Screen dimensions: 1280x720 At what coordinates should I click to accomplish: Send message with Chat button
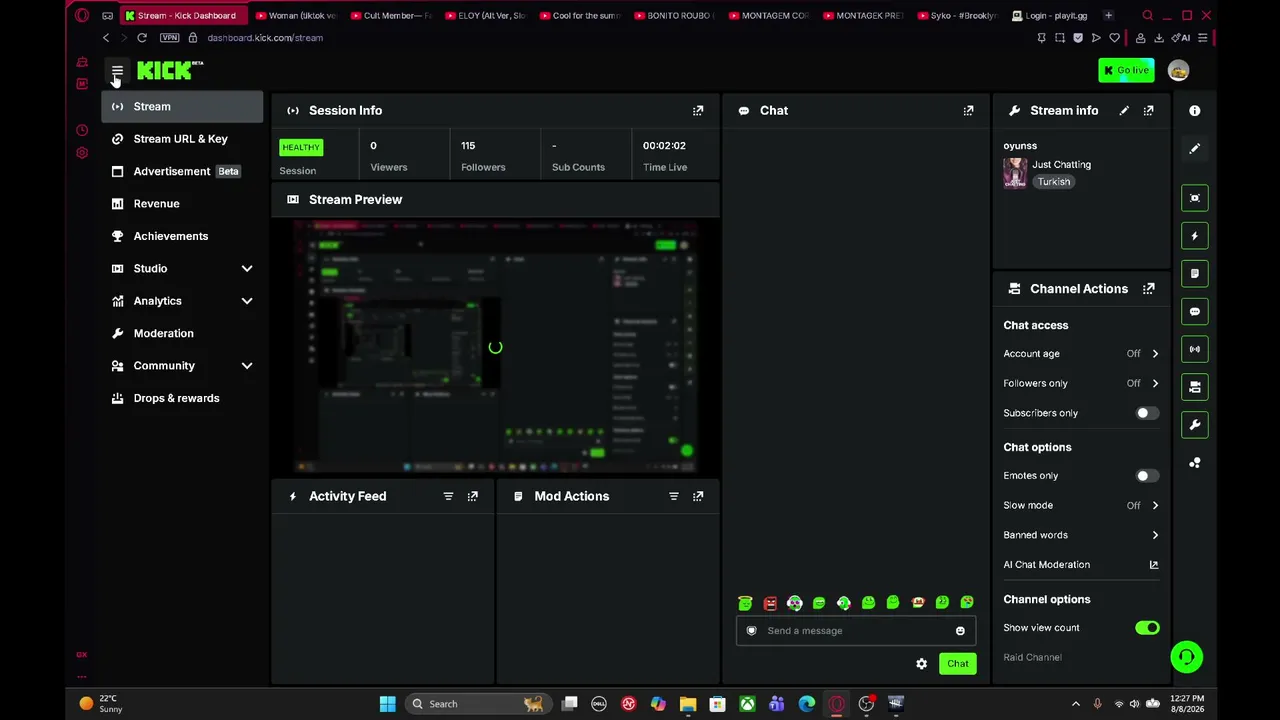click(958, 664)
